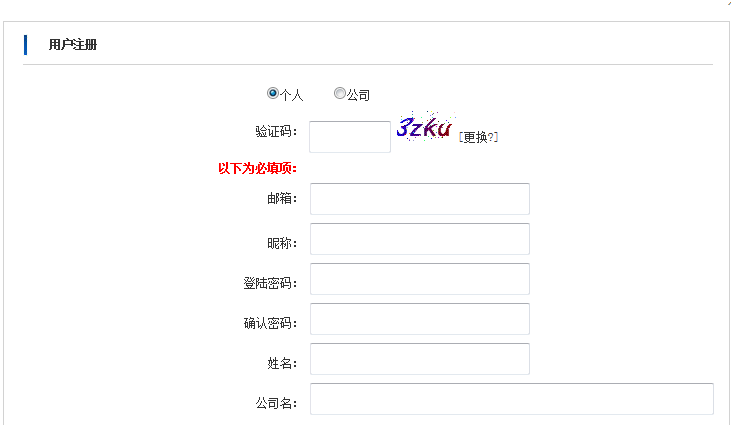Click the red 以下为必填项 notice
731x425 pixels.
257,168
